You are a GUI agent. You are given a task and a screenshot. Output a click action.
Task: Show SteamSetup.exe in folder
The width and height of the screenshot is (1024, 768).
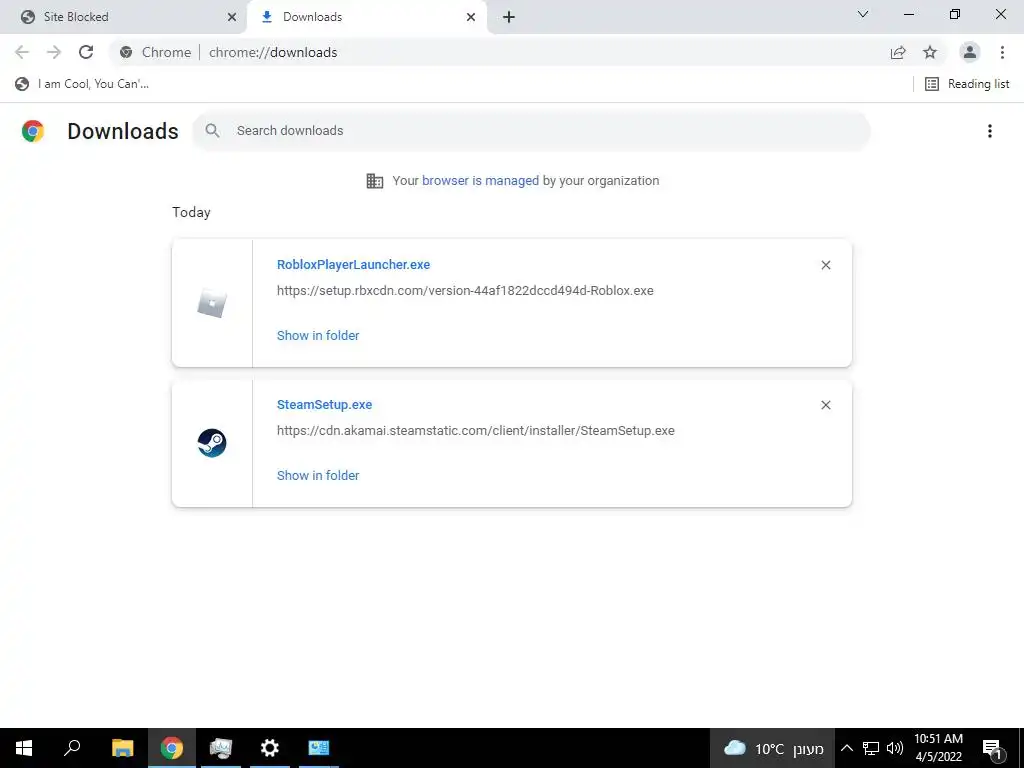coord(318,475)
